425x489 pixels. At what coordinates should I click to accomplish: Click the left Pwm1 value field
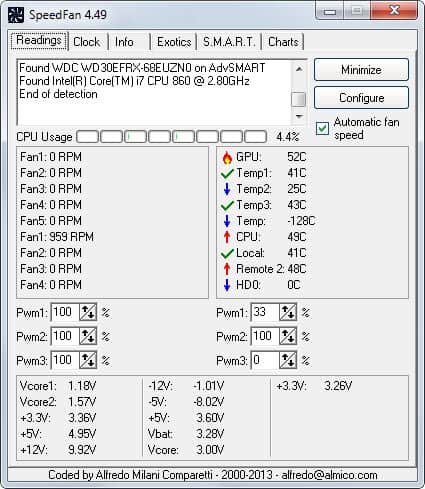(x=65, y=312)
